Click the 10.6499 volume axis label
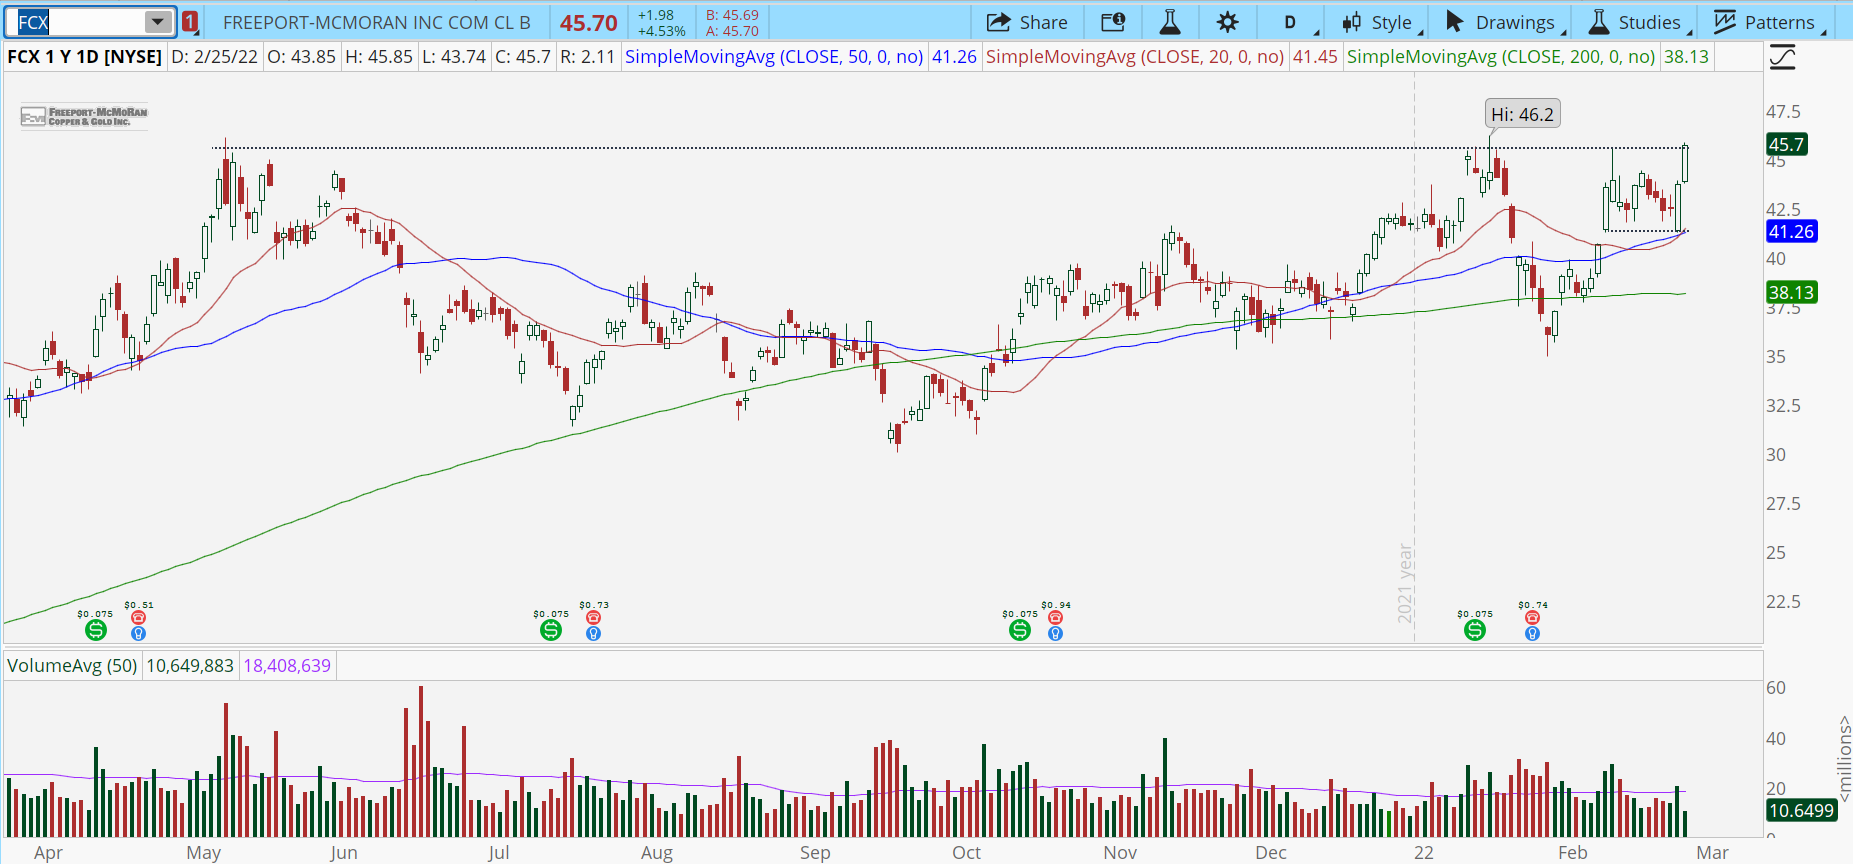The image size is (1853, 864). 1801,810
